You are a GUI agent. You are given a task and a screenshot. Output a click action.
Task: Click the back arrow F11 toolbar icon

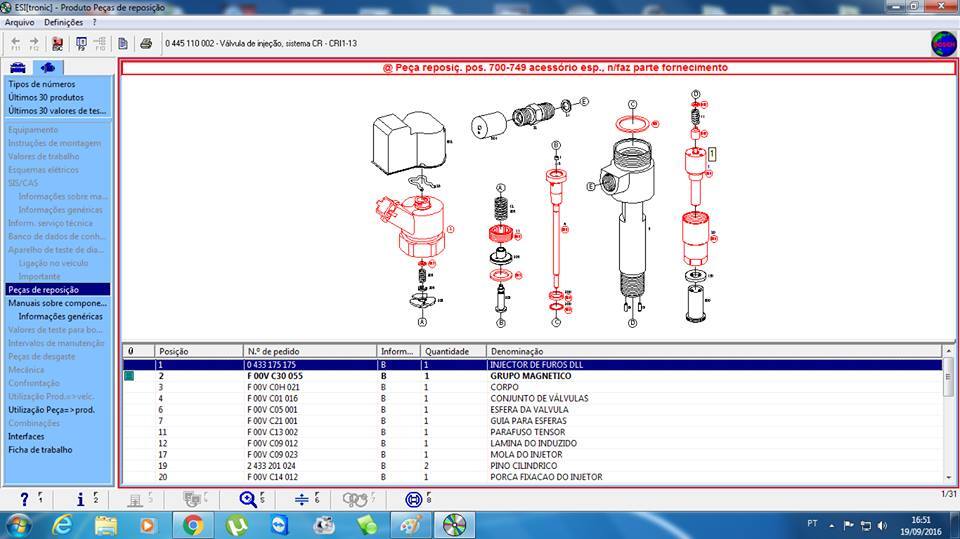(x=16, y=43)
